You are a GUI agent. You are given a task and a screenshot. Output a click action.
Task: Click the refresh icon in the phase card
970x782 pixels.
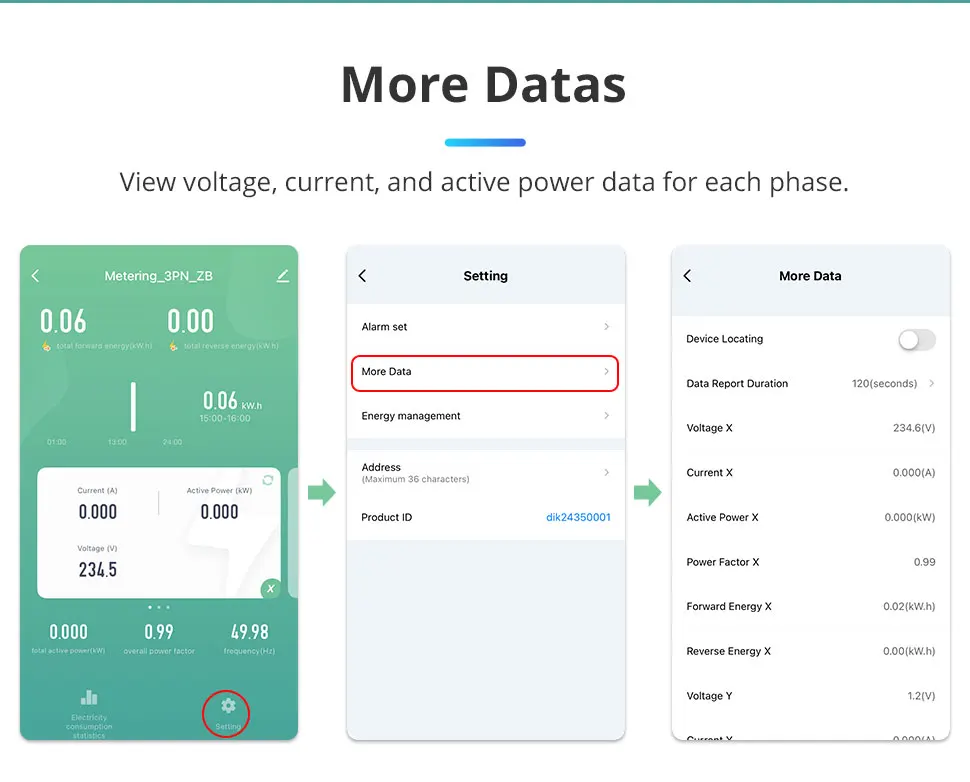(267, 480)
